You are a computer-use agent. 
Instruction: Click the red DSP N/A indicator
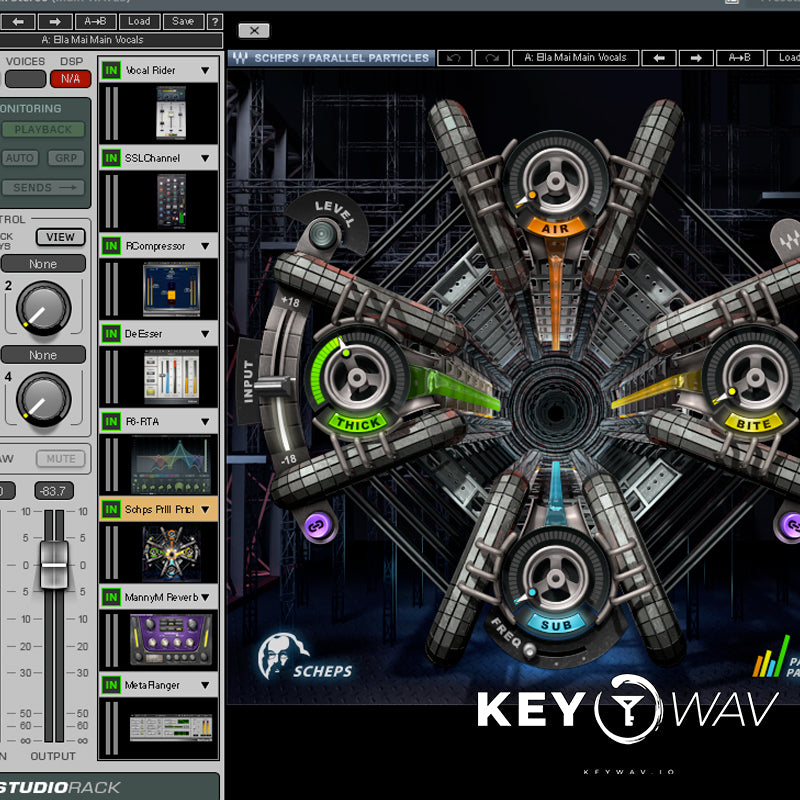[x=70, y=79]
